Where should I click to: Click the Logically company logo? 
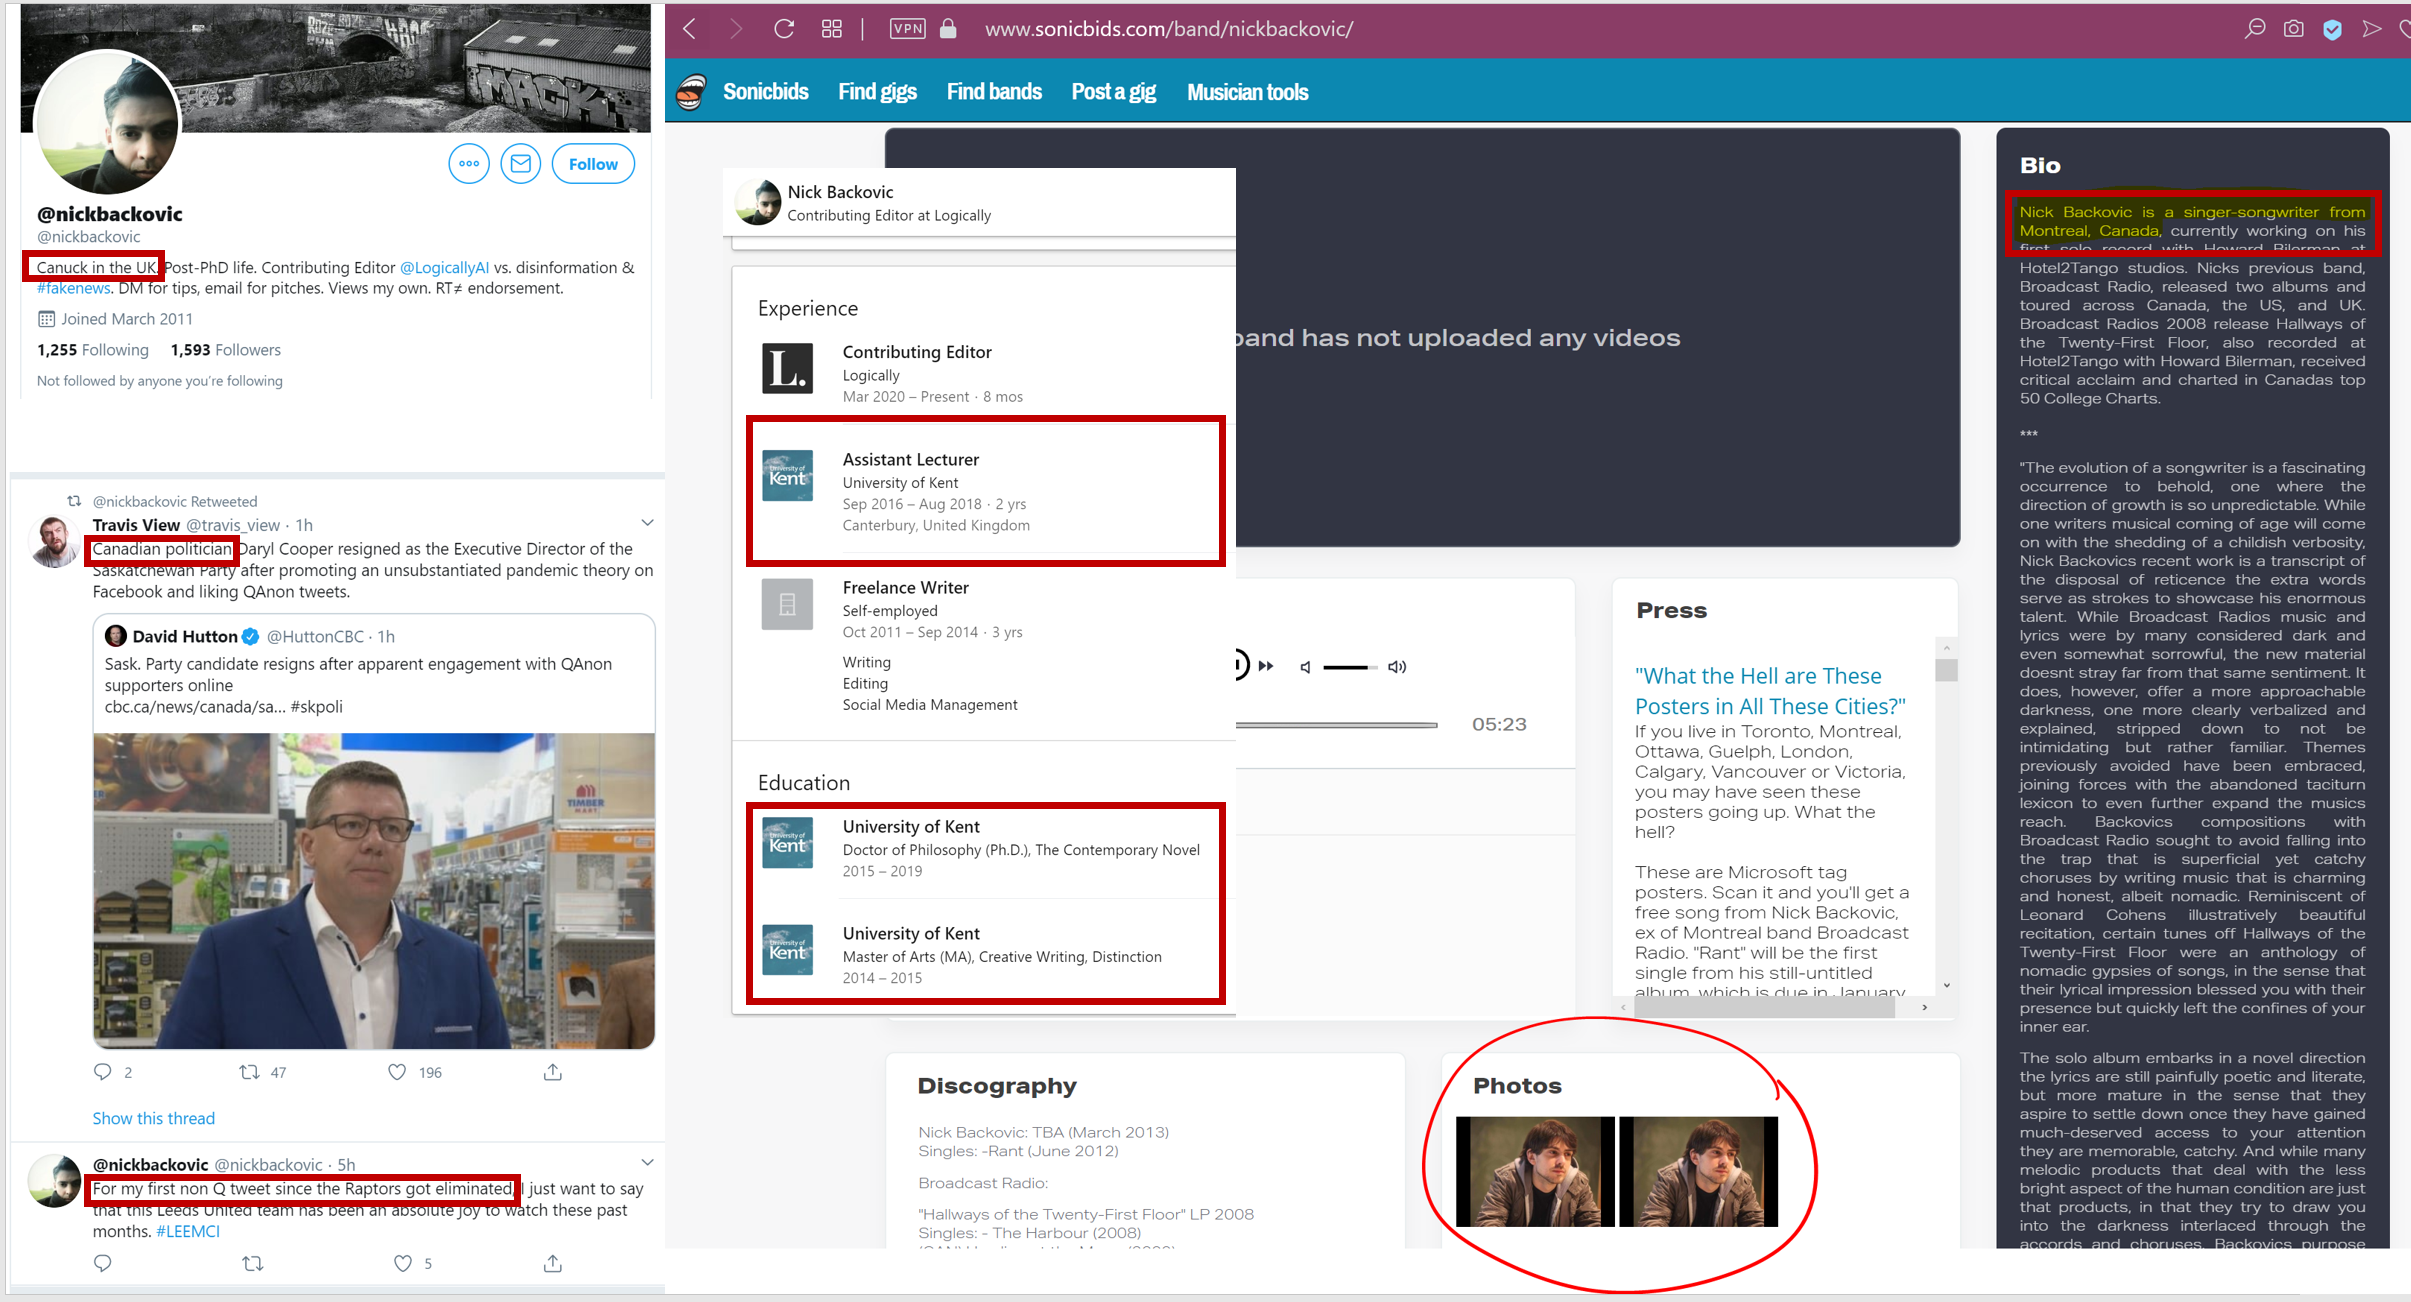click(x=788, y=368)
